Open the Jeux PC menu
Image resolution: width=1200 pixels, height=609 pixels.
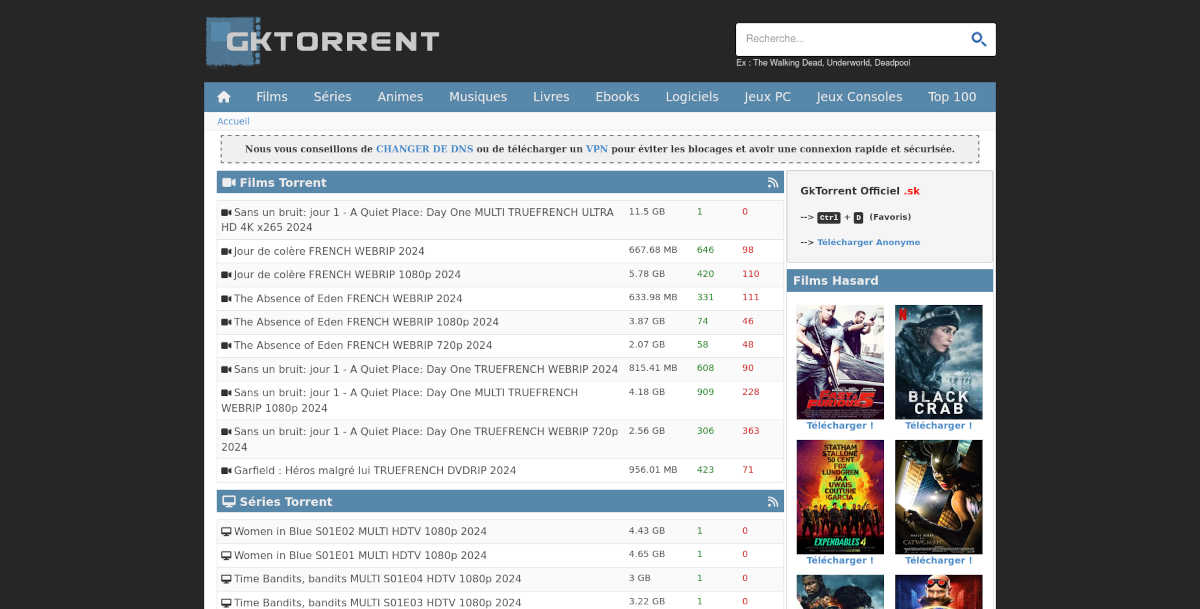tap(767, 97)
